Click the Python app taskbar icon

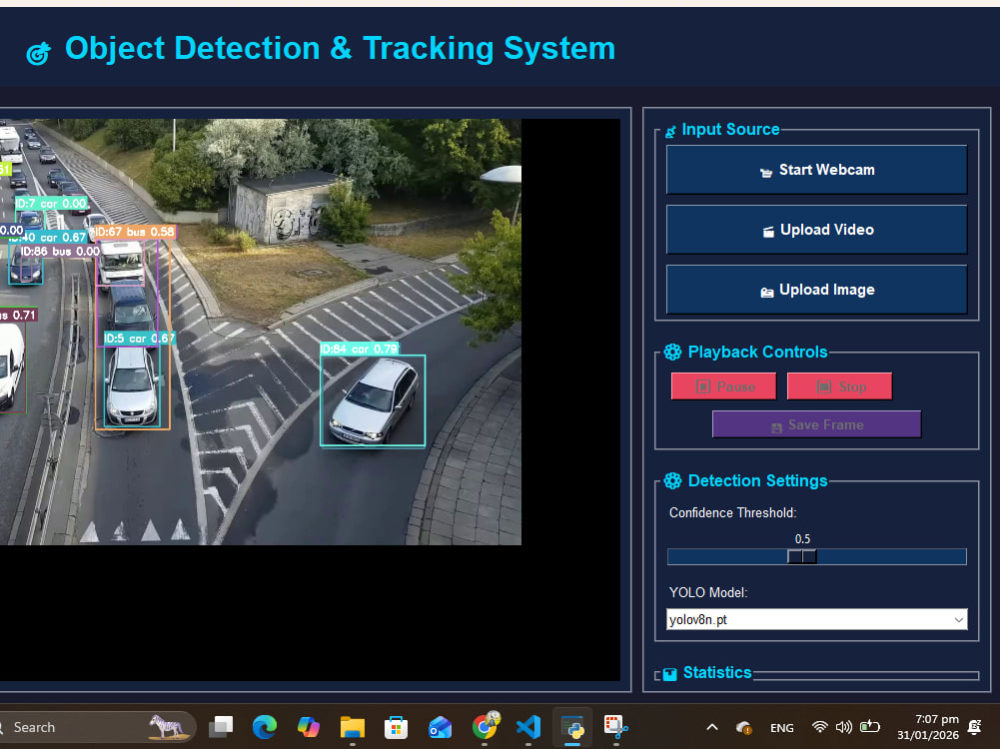click(572, 727)
